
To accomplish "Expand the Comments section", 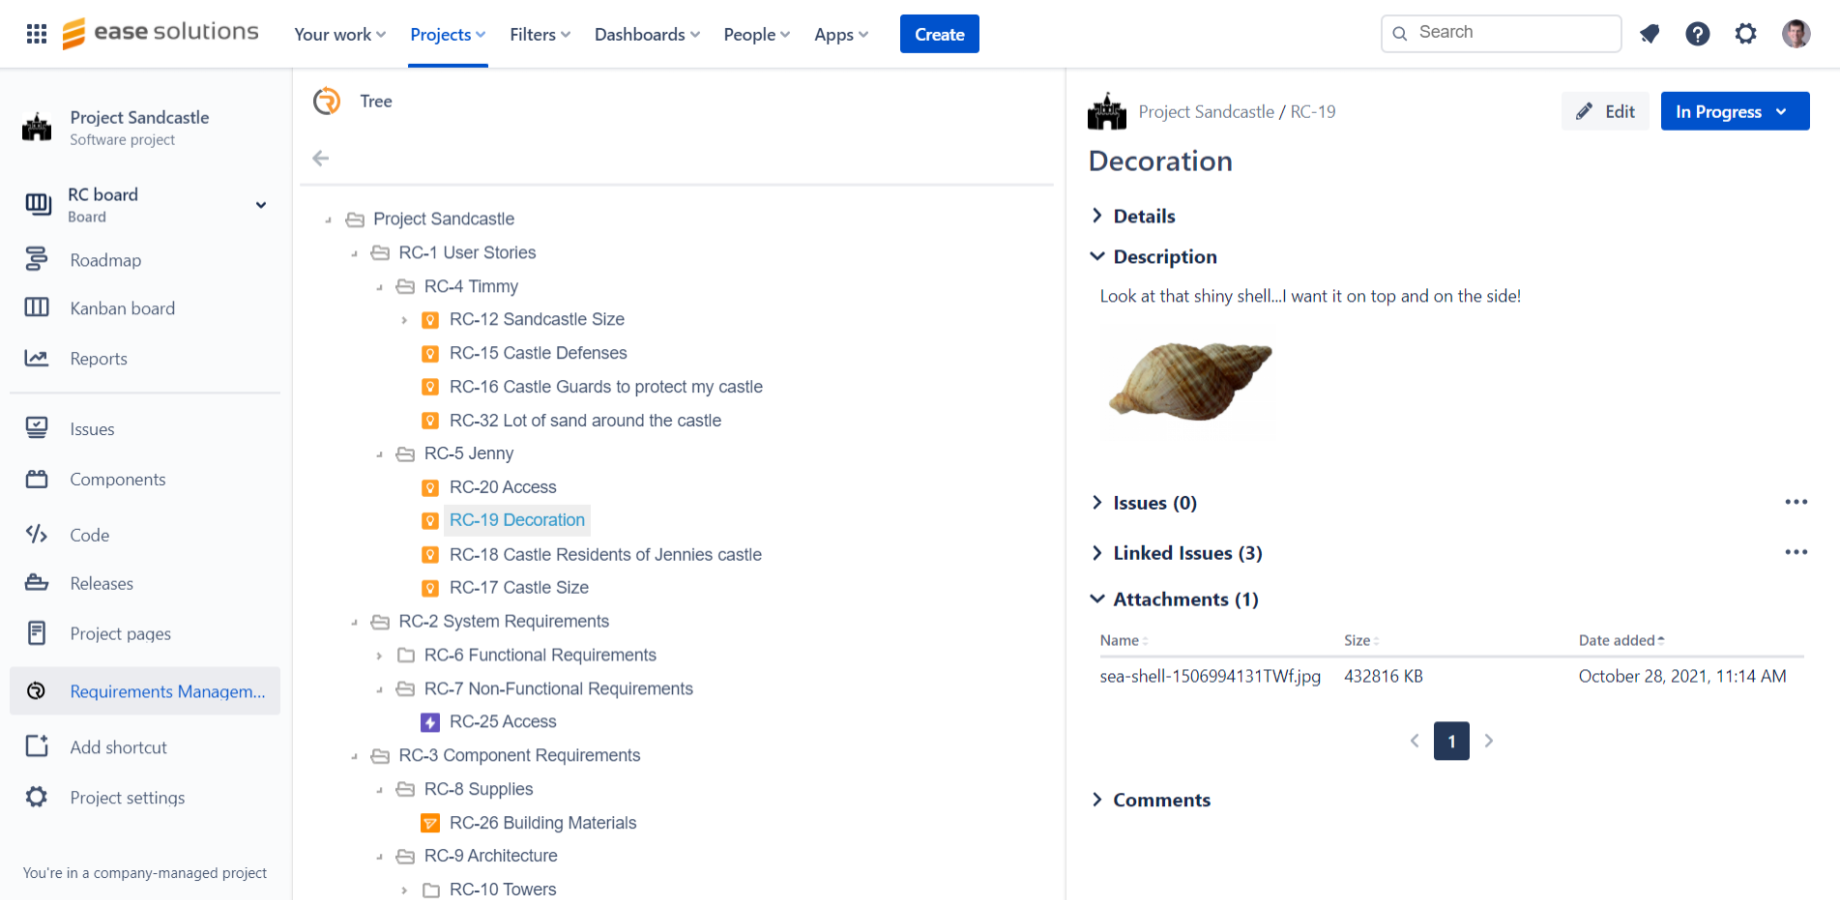I will pyautogui.click(x=1097, y=799).
